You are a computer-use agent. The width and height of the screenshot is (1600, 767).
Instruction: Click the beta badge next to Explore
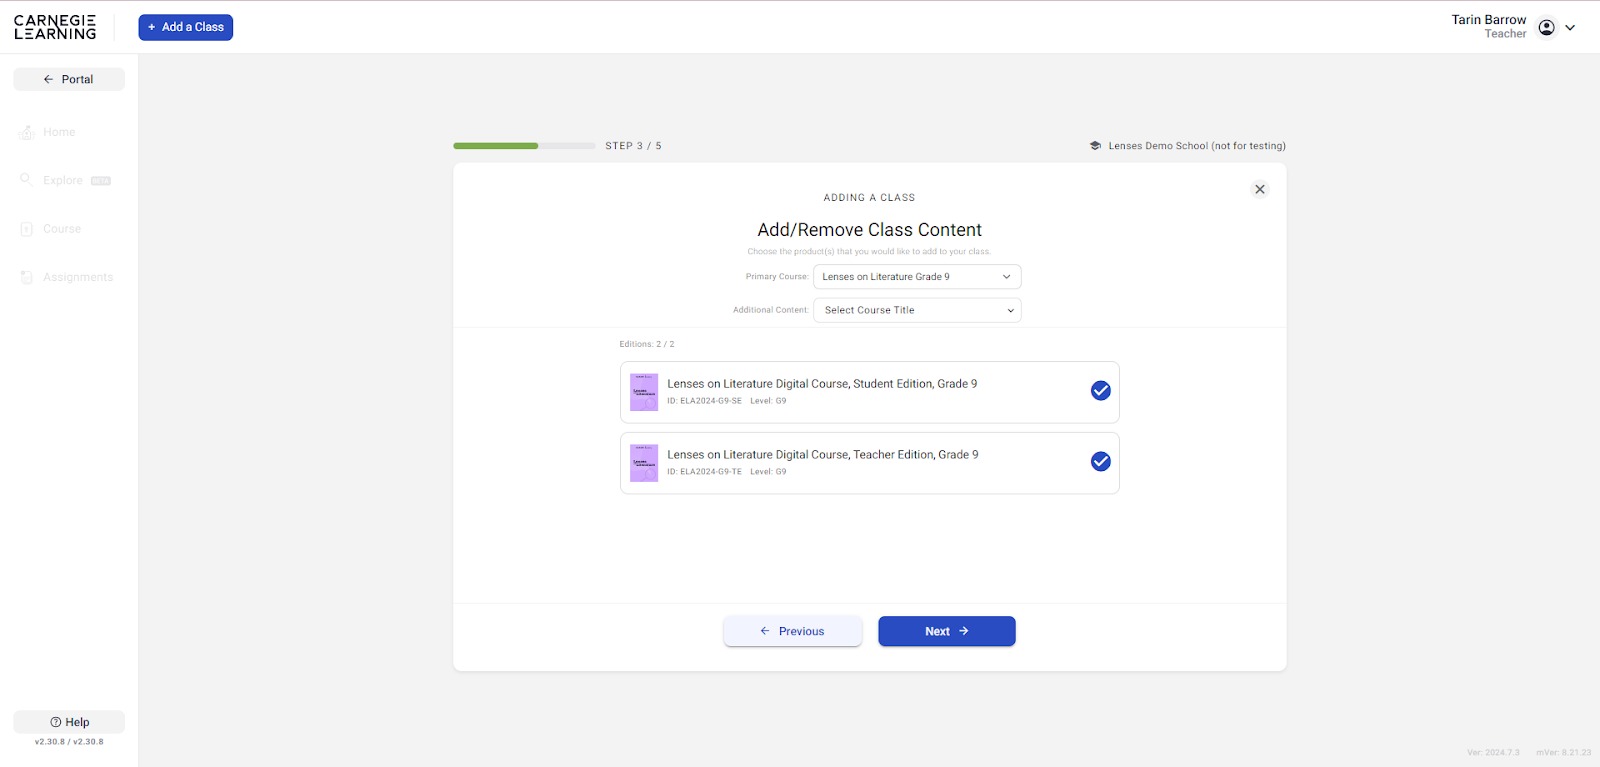click(x=101, y=181)
